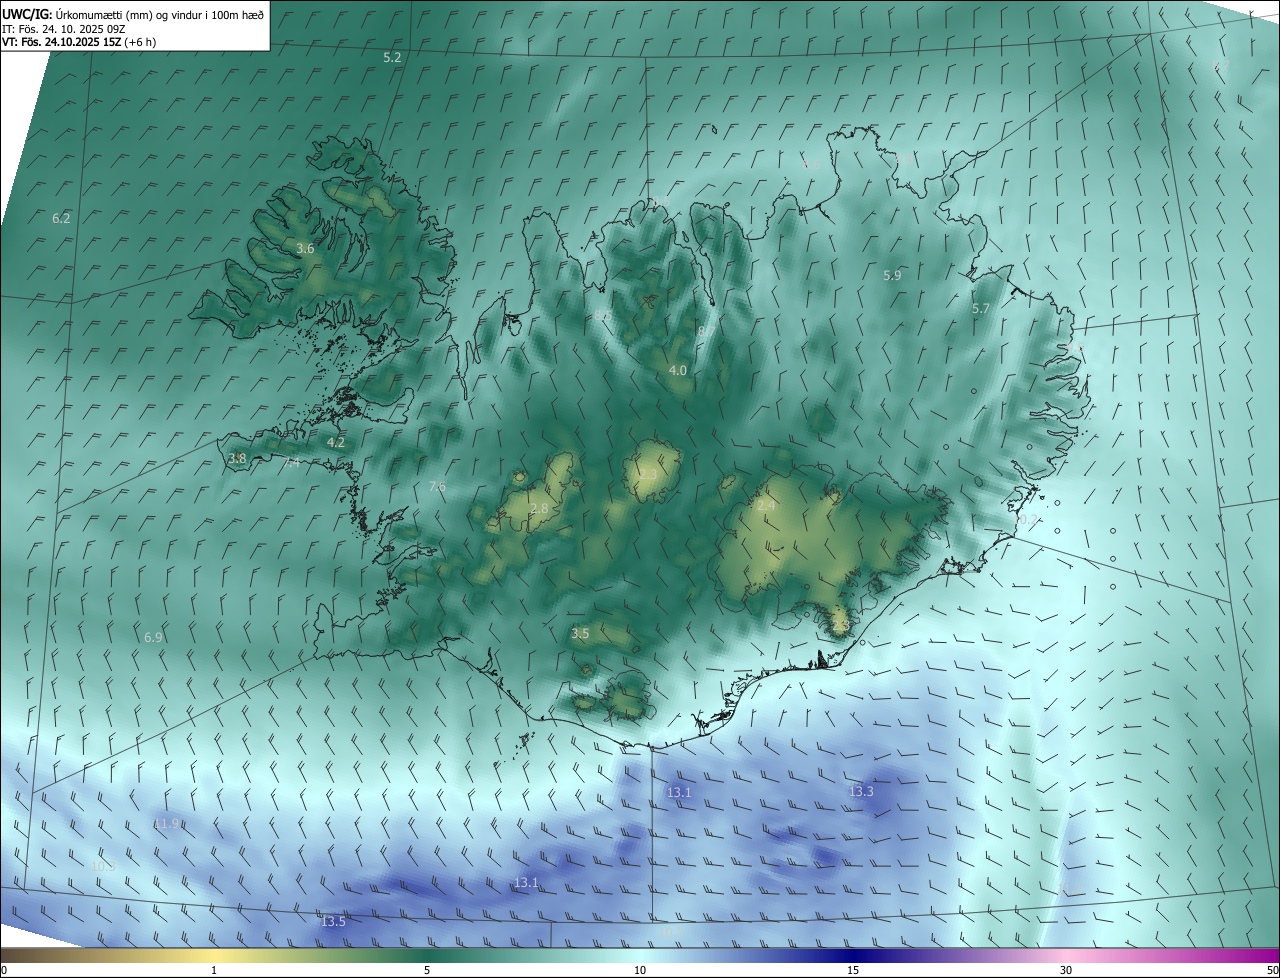Select the "7.6" value label on the map

click(x=437, y=486)
